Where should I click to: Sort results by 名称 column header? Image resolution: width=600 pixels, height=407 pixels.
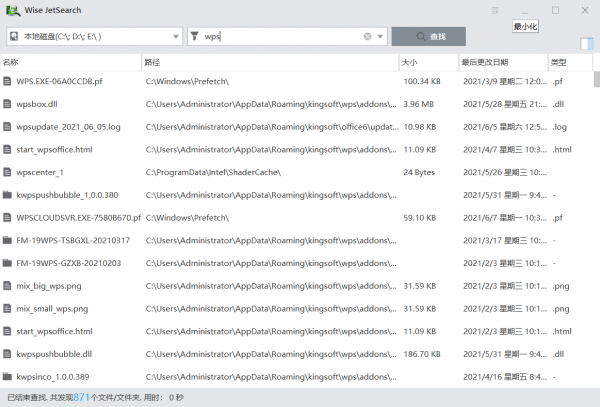pyautogui.click(x=71, y=62)
